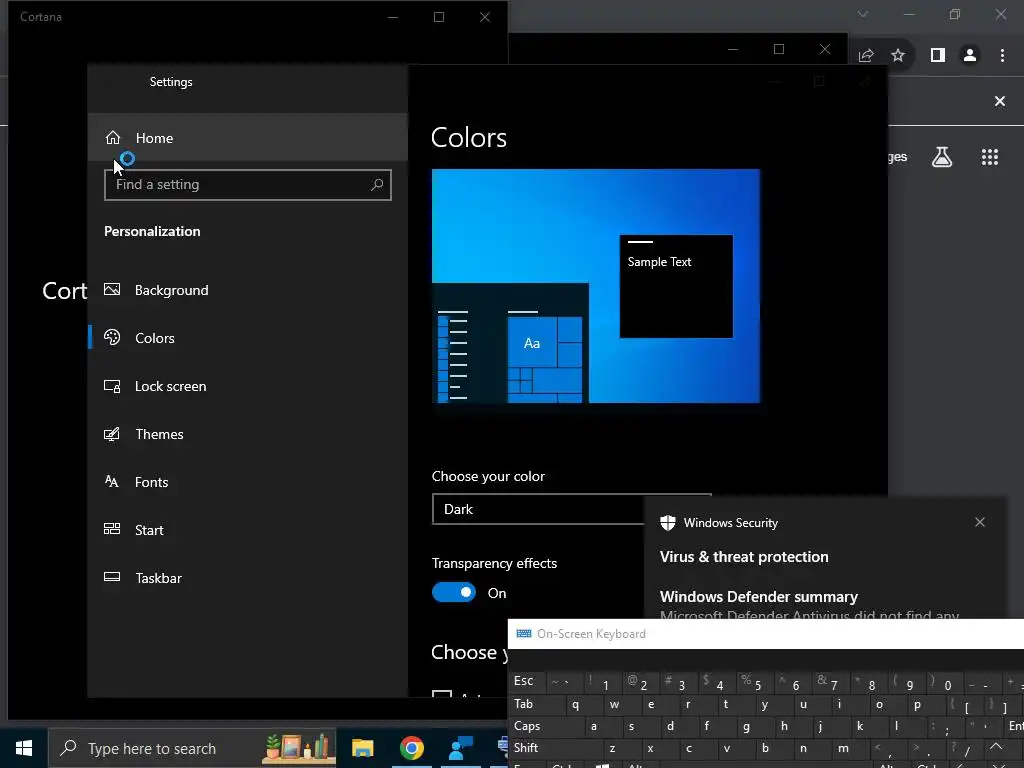Open the Home page in Settings
Screen dimensions: 1024x768
pos(248,138)
